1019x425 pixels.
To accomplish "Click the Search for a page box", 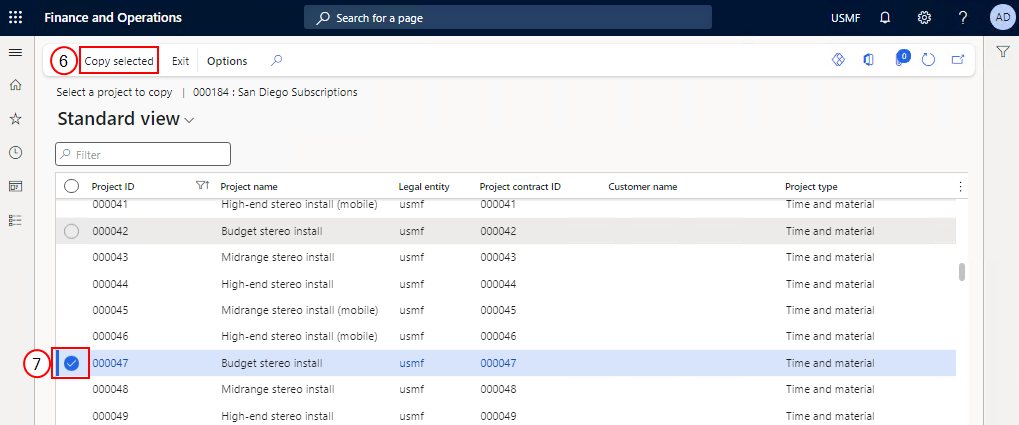I will (508, 18).
